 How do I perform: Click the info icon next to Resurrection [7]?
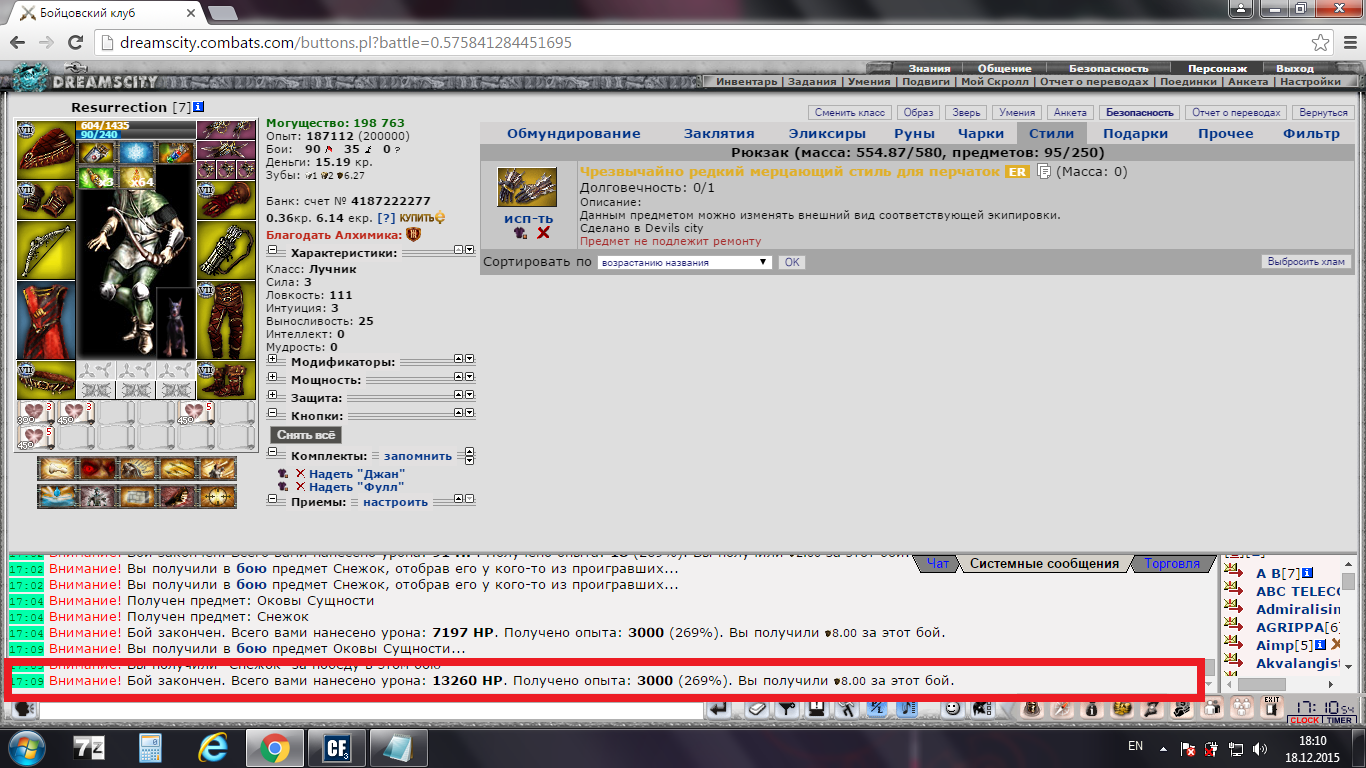point(199,107)
